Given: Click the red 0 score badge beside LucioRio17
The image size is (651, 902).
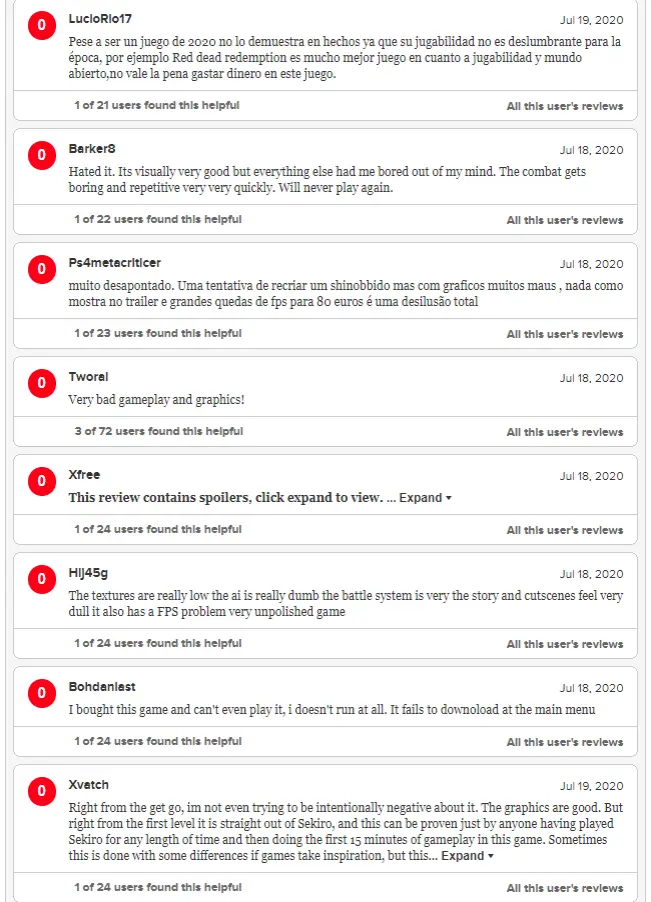Looking at the screenshot, I should pyautogui.click(x=42, y=25).
